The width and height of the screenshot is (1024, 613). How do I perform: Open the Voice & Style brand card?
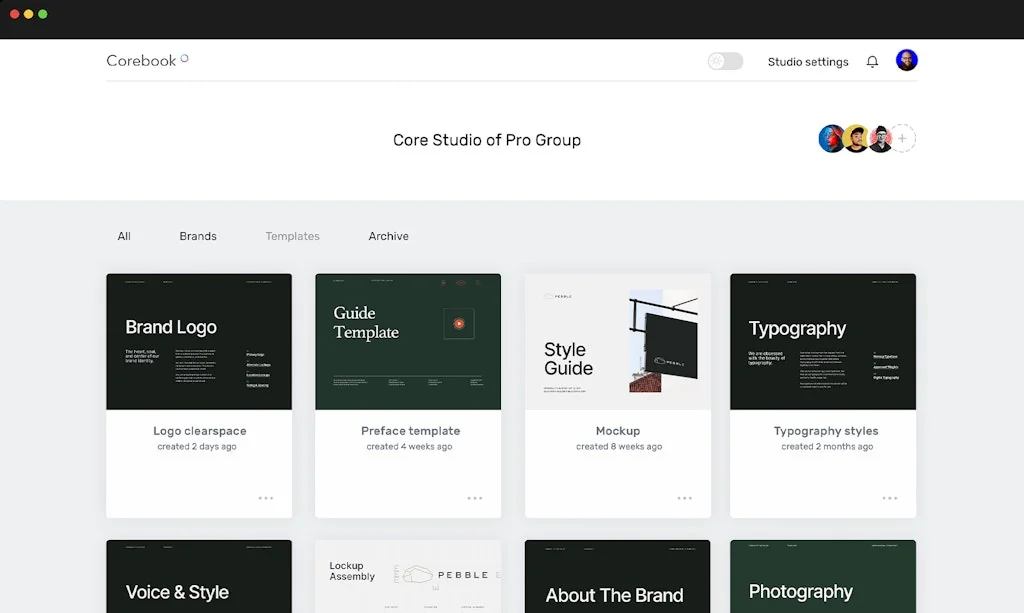tap(199, 576)
